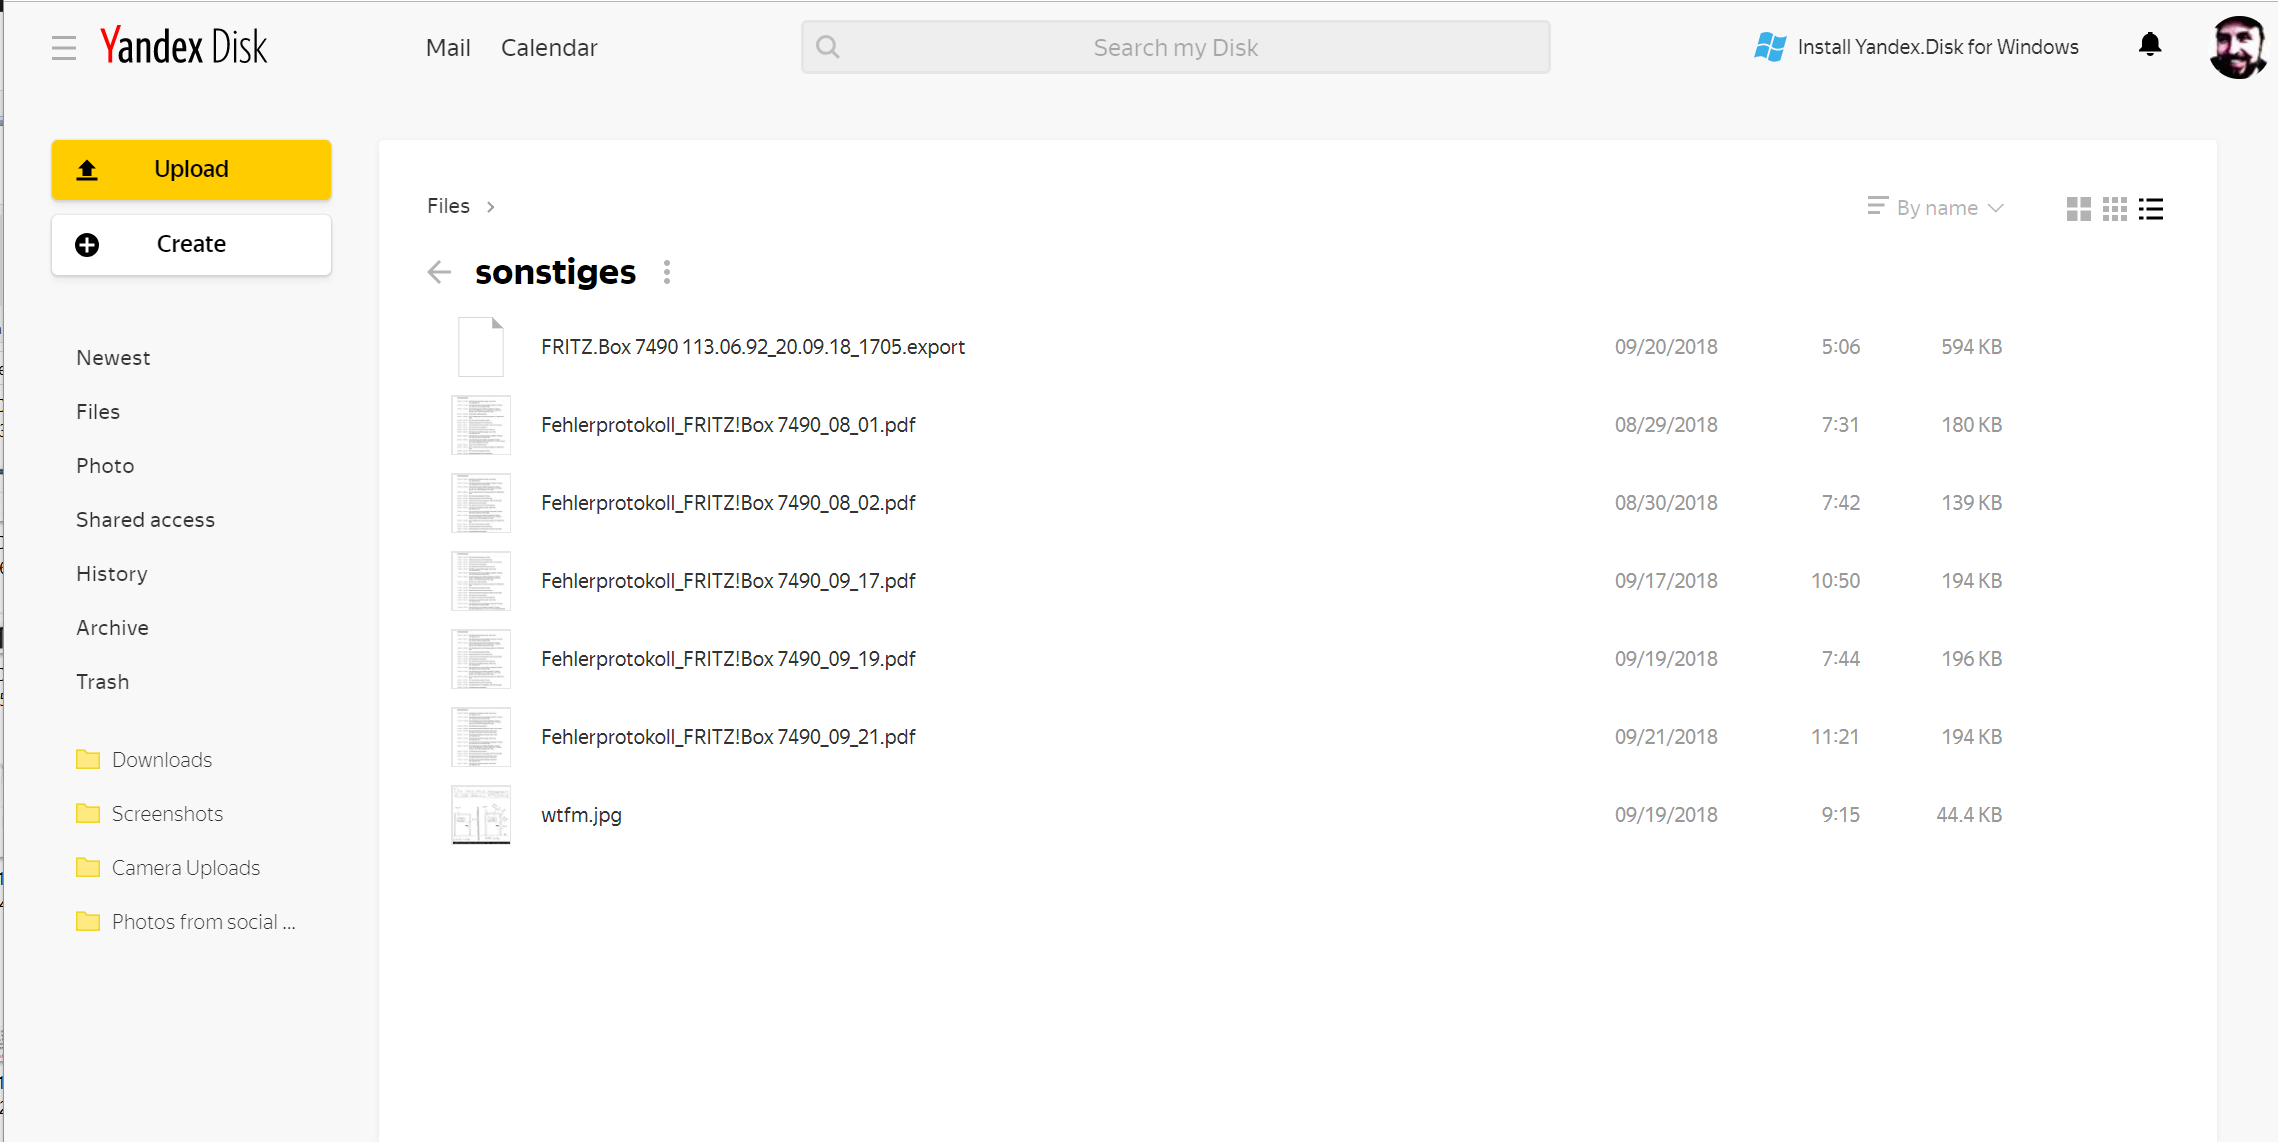Open the hamburger menu icon
The image size is (2278, 1142).
coord(64,48)
